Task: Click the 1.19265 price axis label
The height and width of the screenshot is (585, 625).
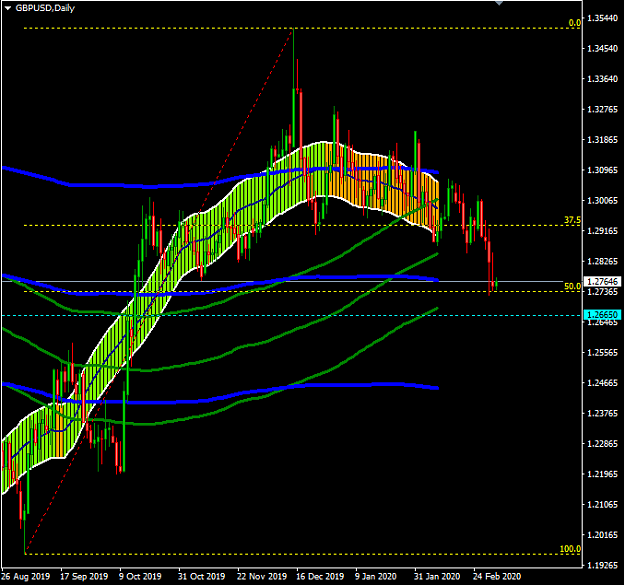Action: pos(603,565)
